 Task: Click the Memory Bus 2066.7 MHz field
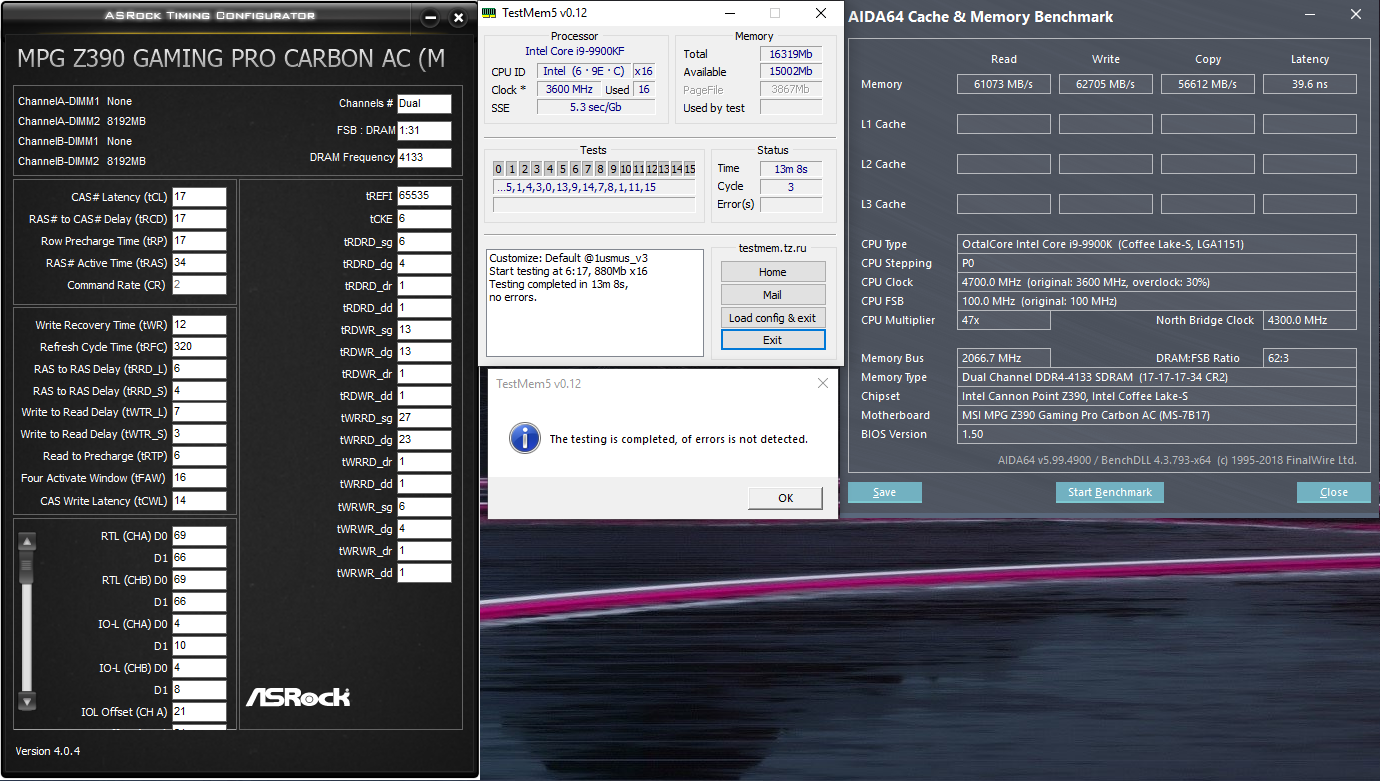(x=1004, y=358)
